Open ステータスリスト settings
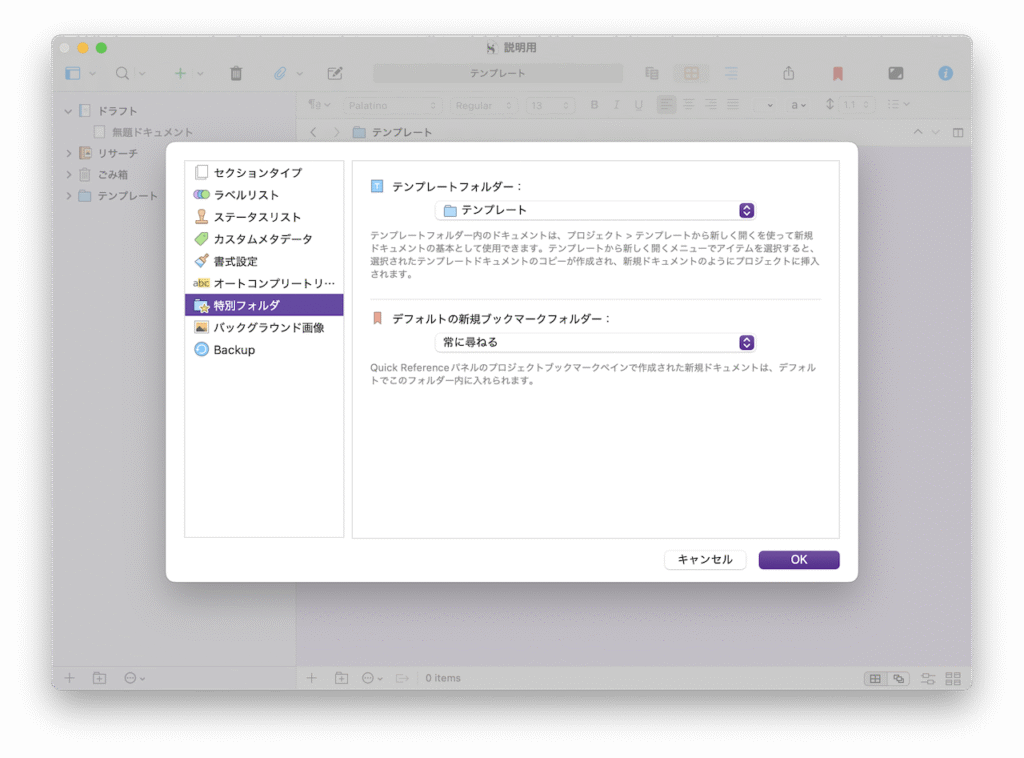Screen dimensions: 1024x758 (x=264, y=217)
